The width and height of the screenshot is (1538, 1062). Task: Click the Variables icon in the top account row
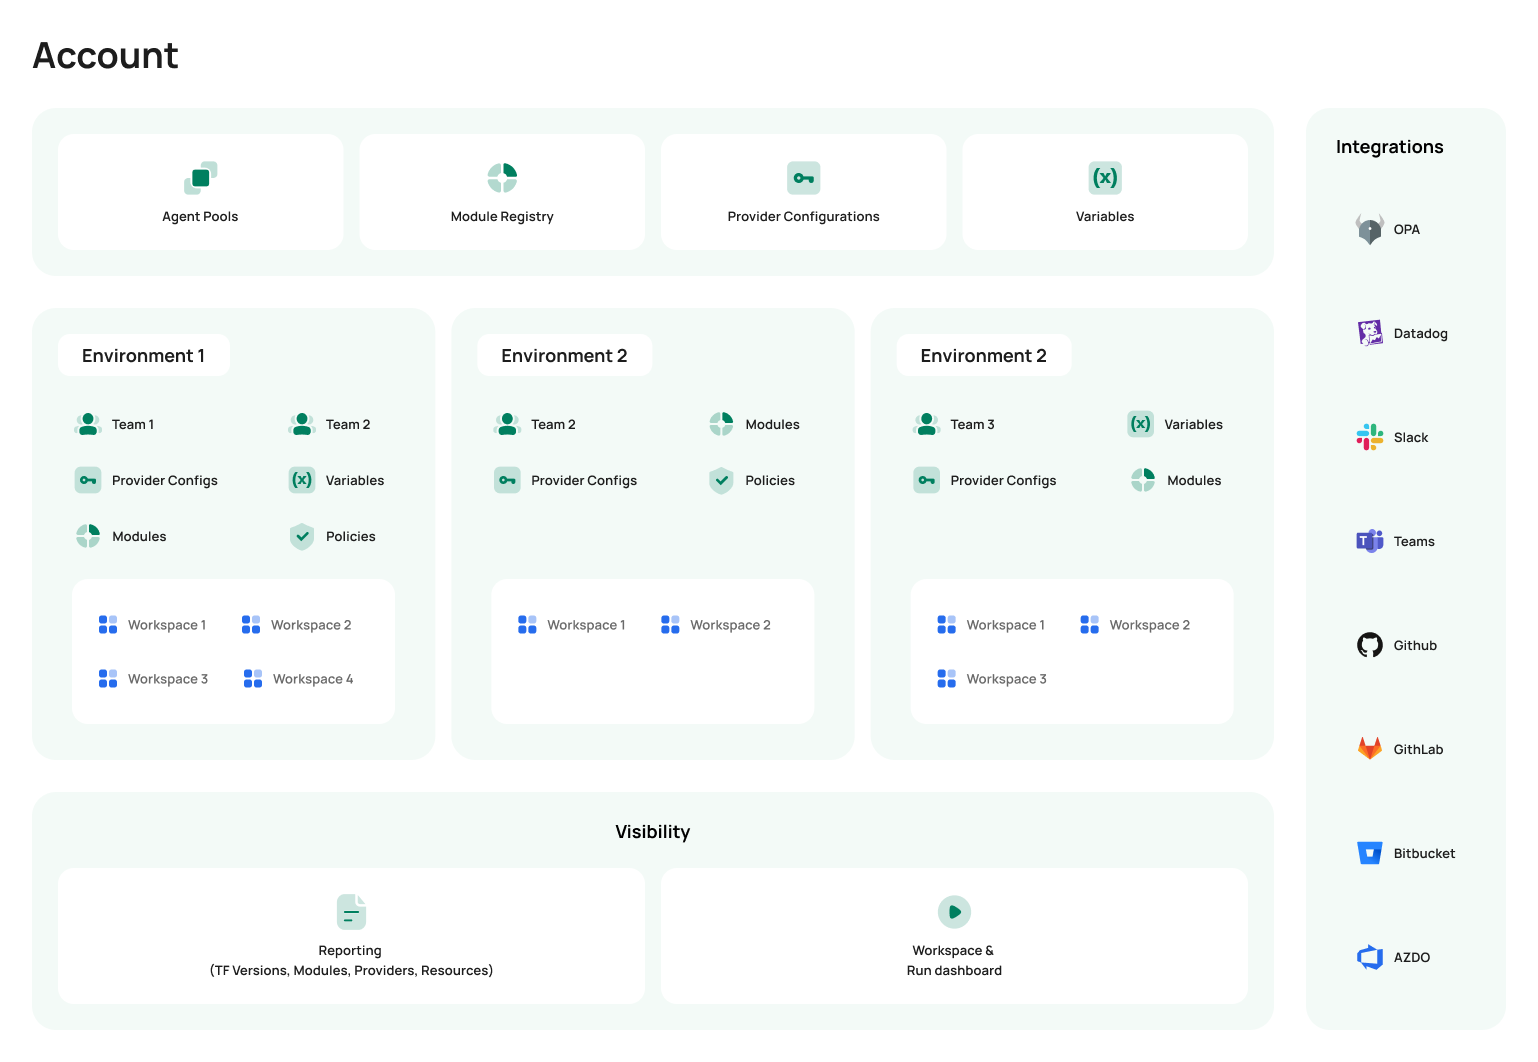pos(1105,178)
